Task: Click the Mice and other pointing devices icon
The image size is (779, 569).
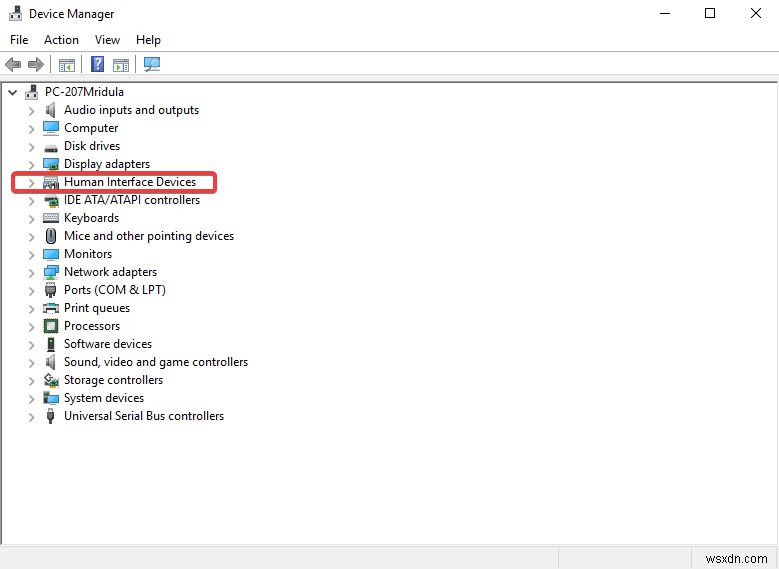Action: click(51, 236)
